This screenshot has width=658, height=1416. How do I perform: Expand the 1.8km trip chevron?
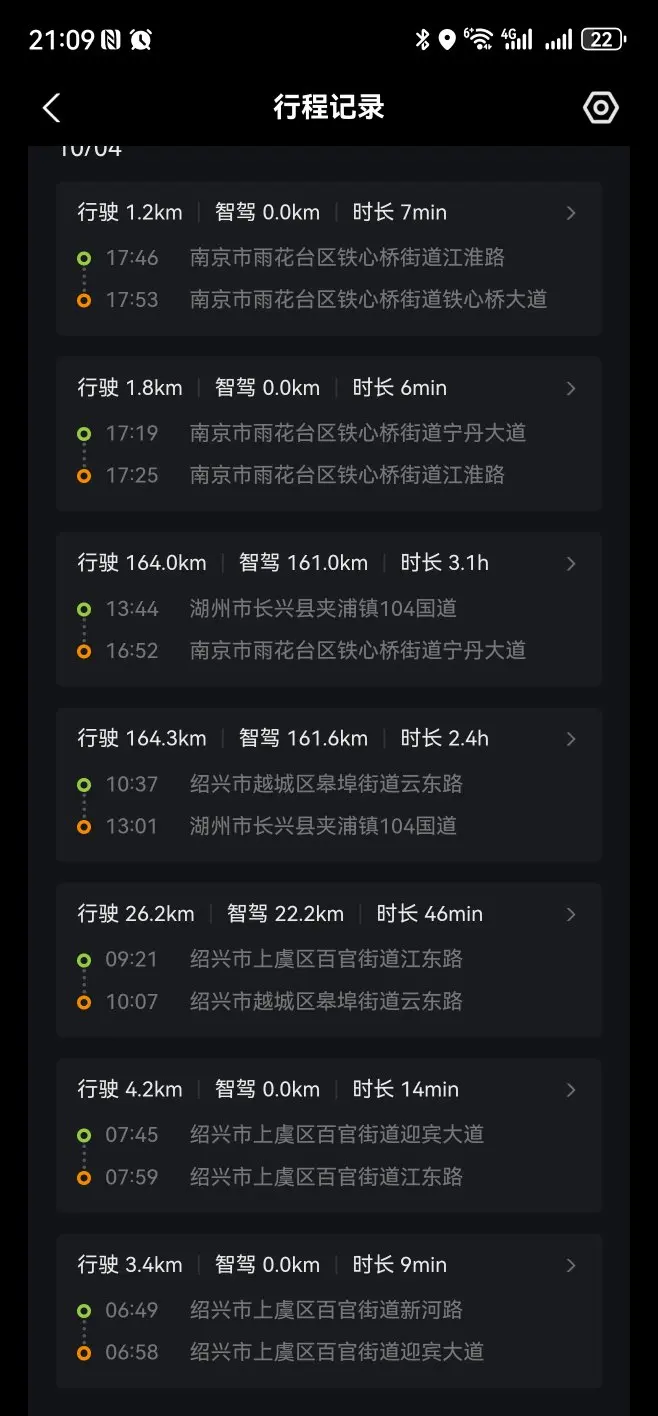click(571, 388)
